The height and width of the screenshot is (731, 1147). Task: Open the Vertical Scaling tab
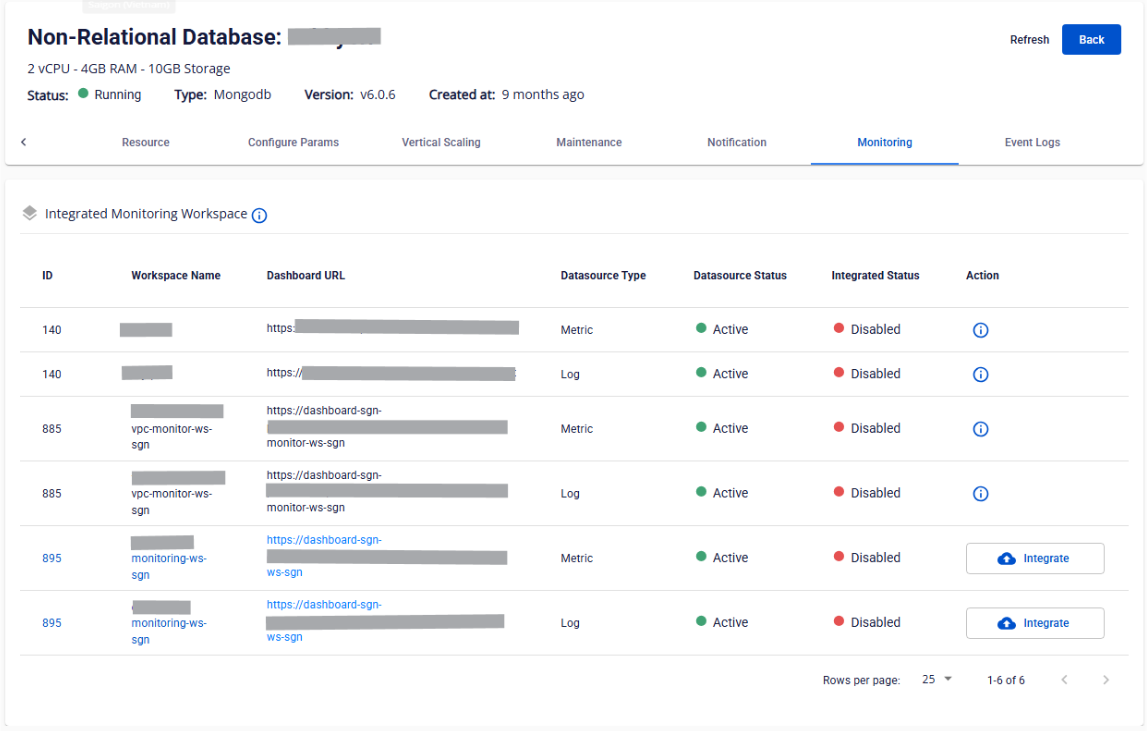441,143
